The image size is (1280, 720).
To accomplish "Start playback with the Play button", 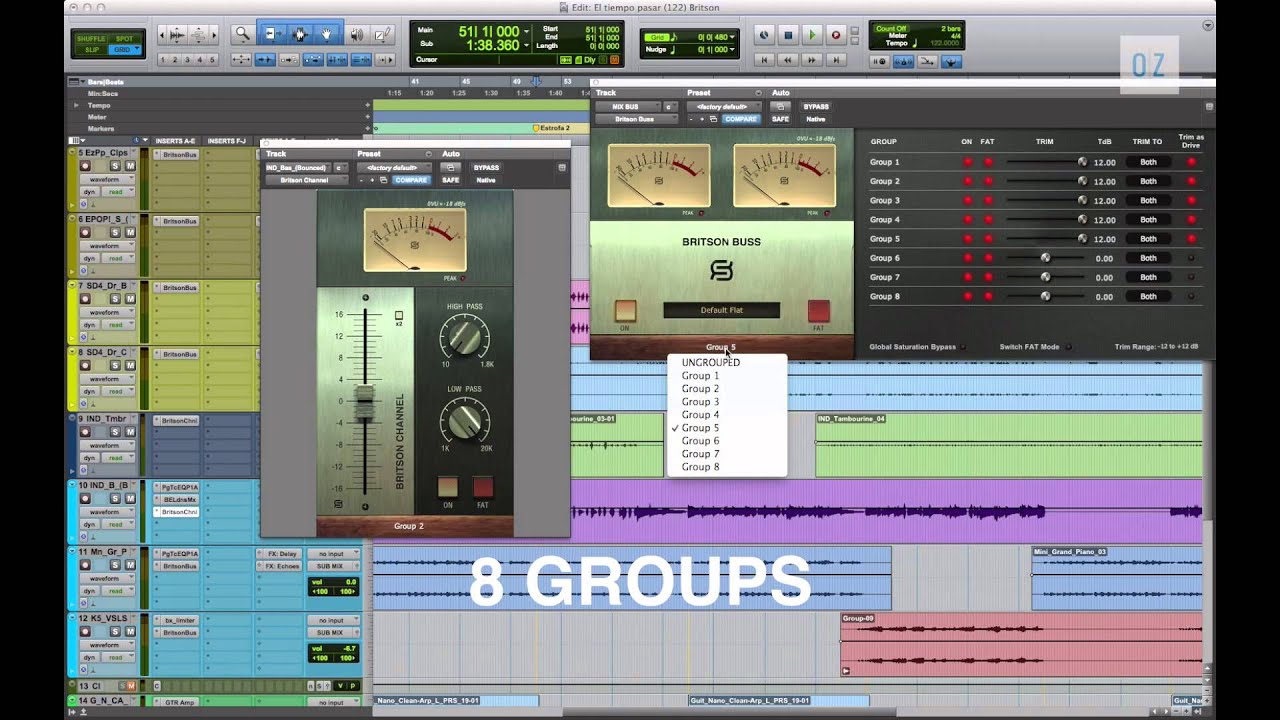I will 812,35.
